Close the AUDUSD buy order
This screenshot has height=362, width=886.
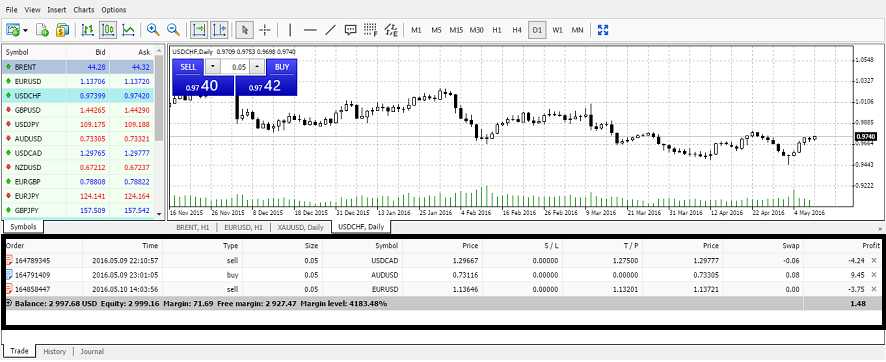coord(874,274)
